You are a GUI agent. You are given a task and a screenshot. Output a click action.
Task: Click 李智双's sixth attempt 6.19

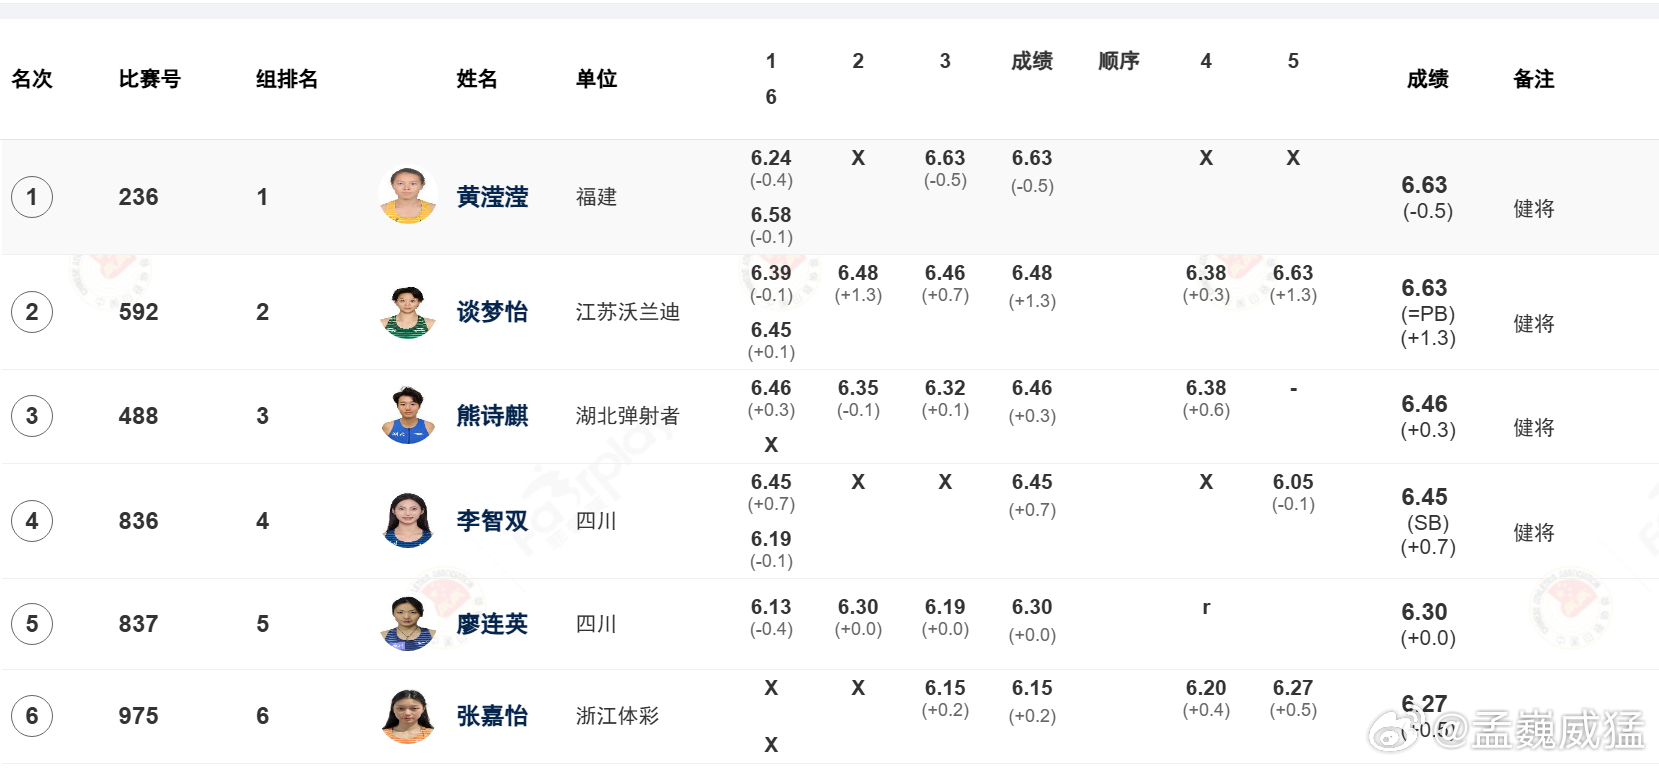tap(771, 539)
